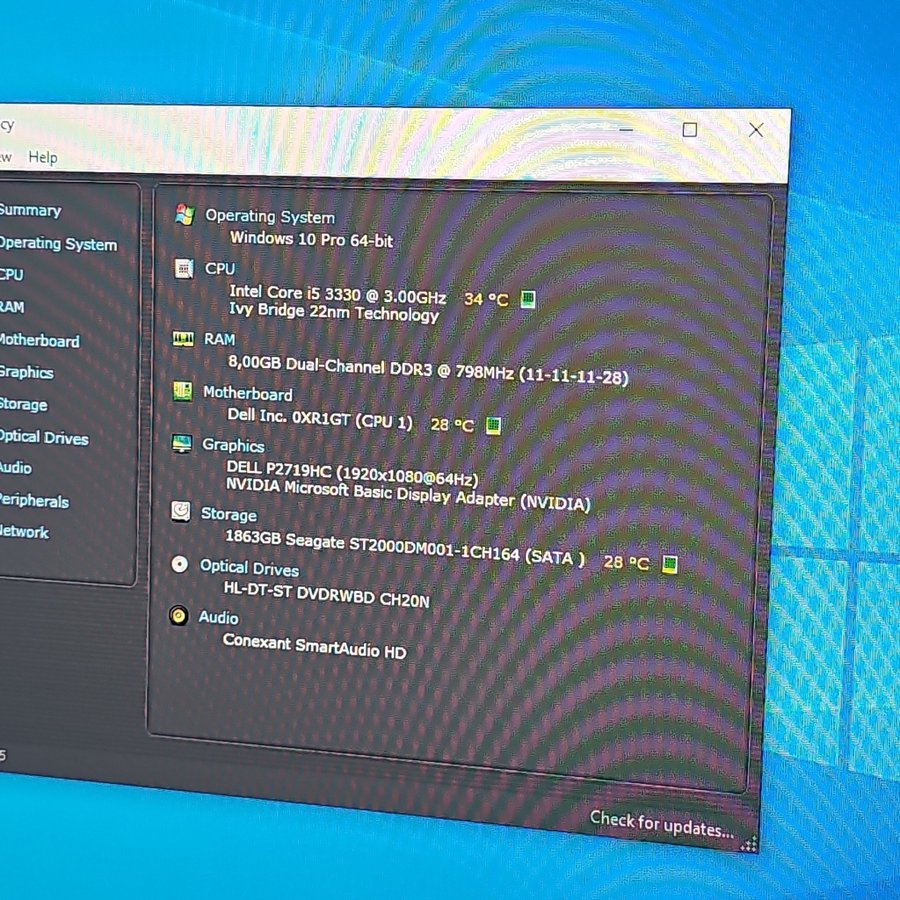Select Network in the sidebar
Viewport: 900px width, 900px height.
(x=24, y=532)
